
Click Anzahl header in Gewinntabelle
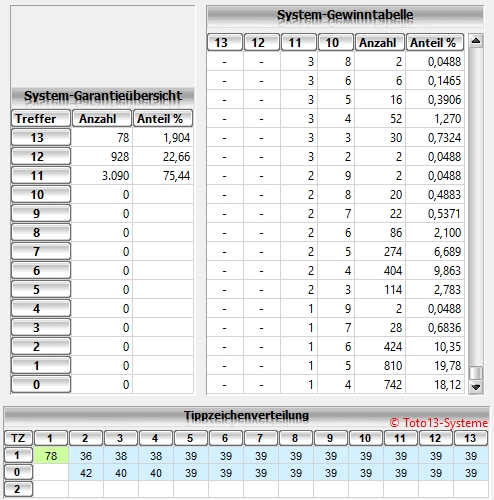point(380,42)
